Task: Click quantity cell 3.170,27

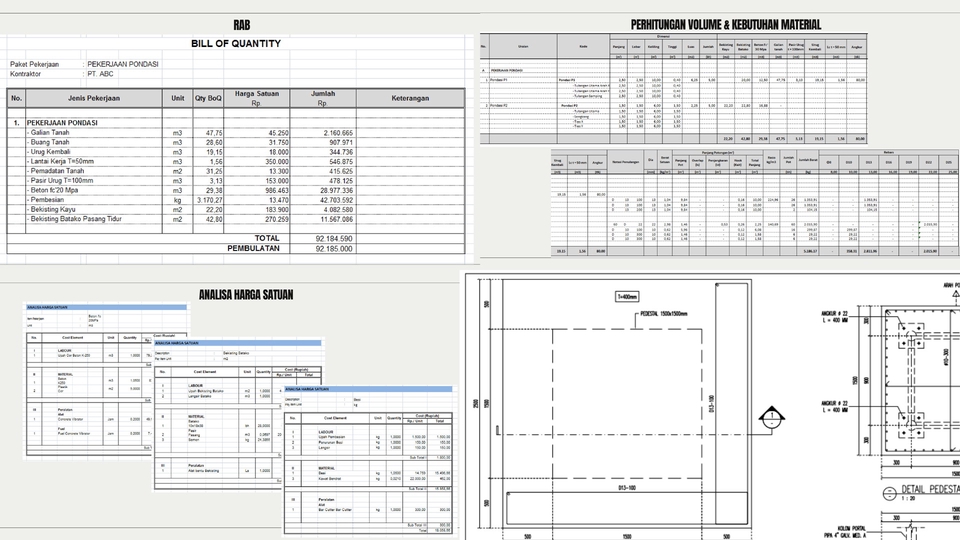Action: point(210,200)
